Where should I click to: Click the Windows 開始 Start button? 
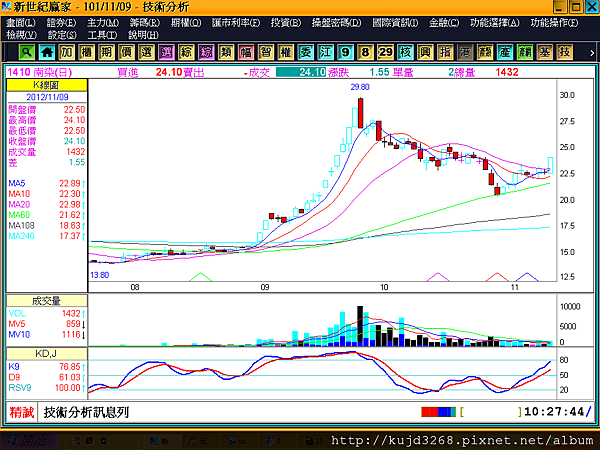click(x=29, y=441)
